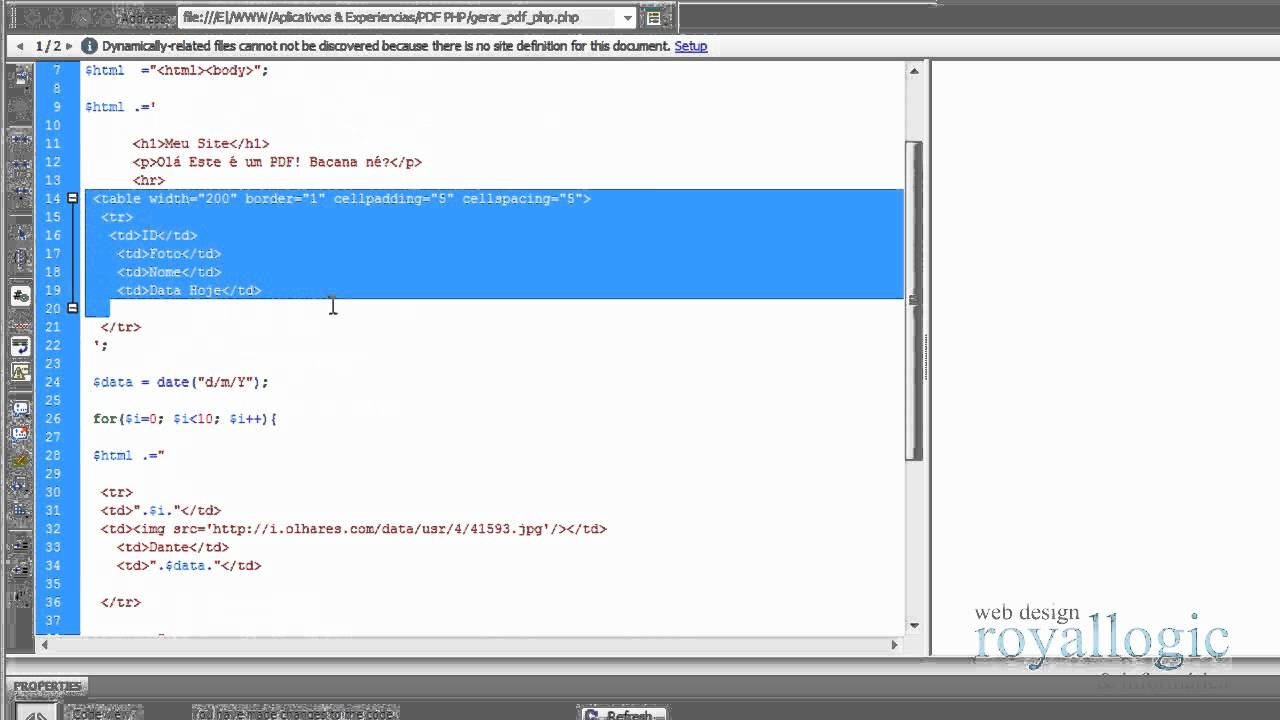
Task: Open the Address field dropdown arrow
Action: (627, 17)
